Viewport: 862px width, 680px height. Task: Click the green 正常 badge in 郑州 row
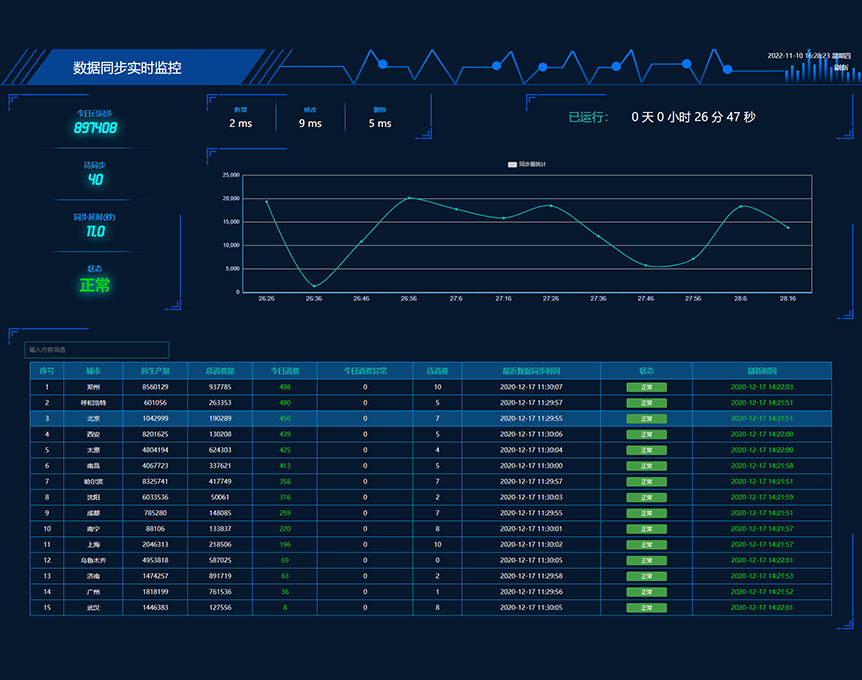tap(646, 387)
